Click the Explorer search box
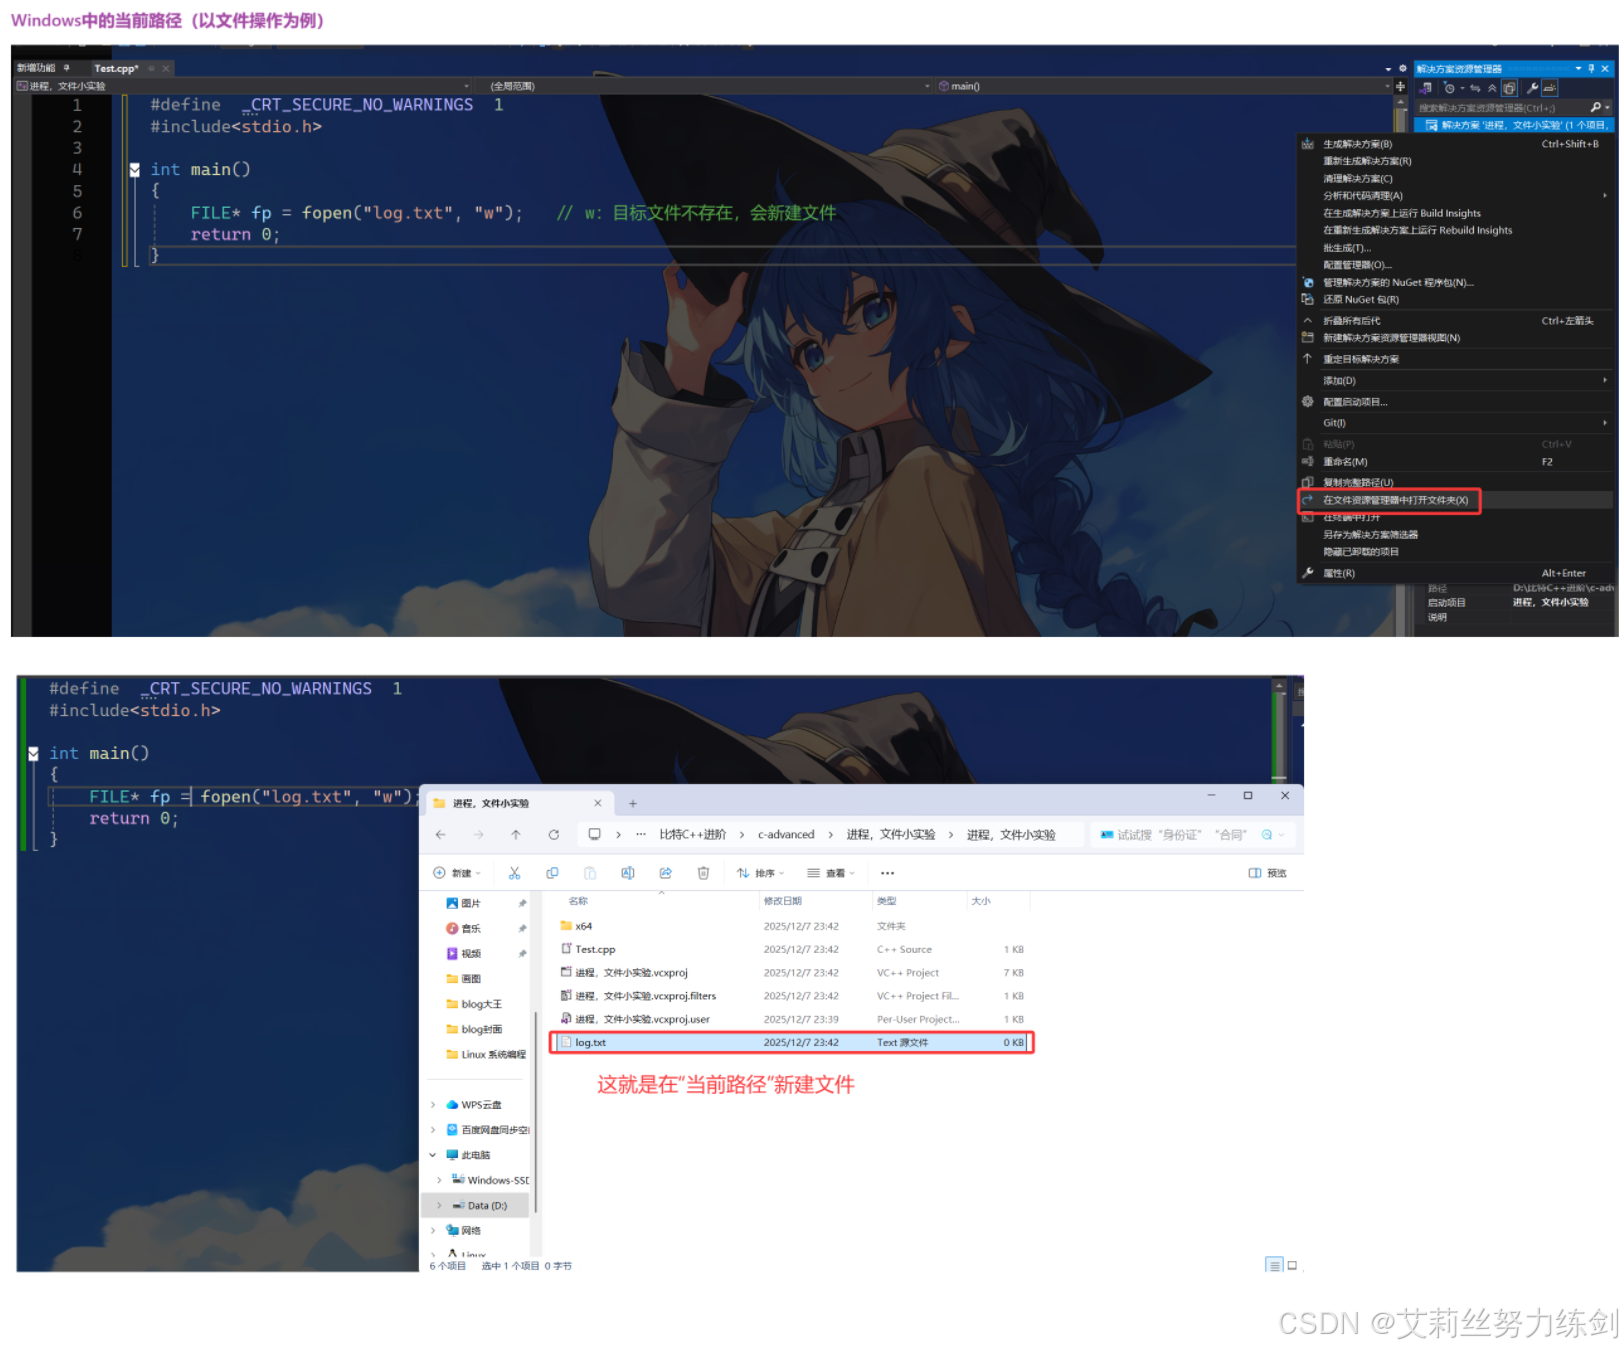1623x1351 pixels. [x=1192, y=834]
